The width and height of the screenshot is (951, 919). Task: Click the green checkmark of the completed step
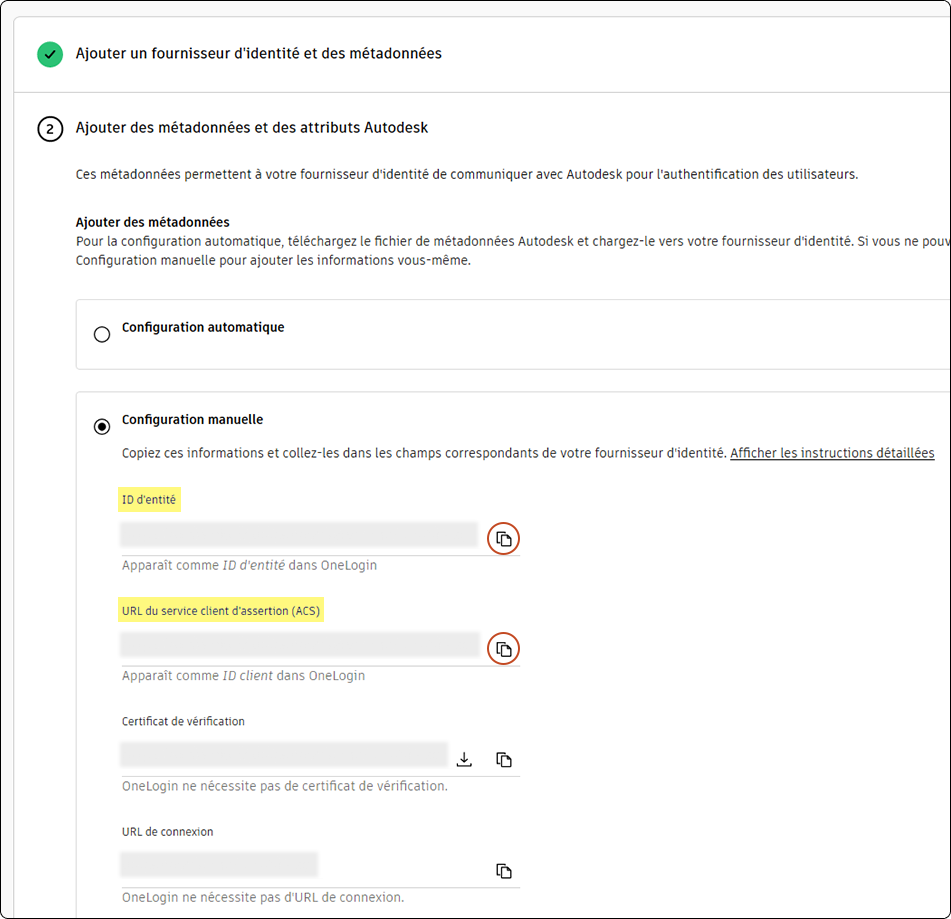click(x=49, y=55)
